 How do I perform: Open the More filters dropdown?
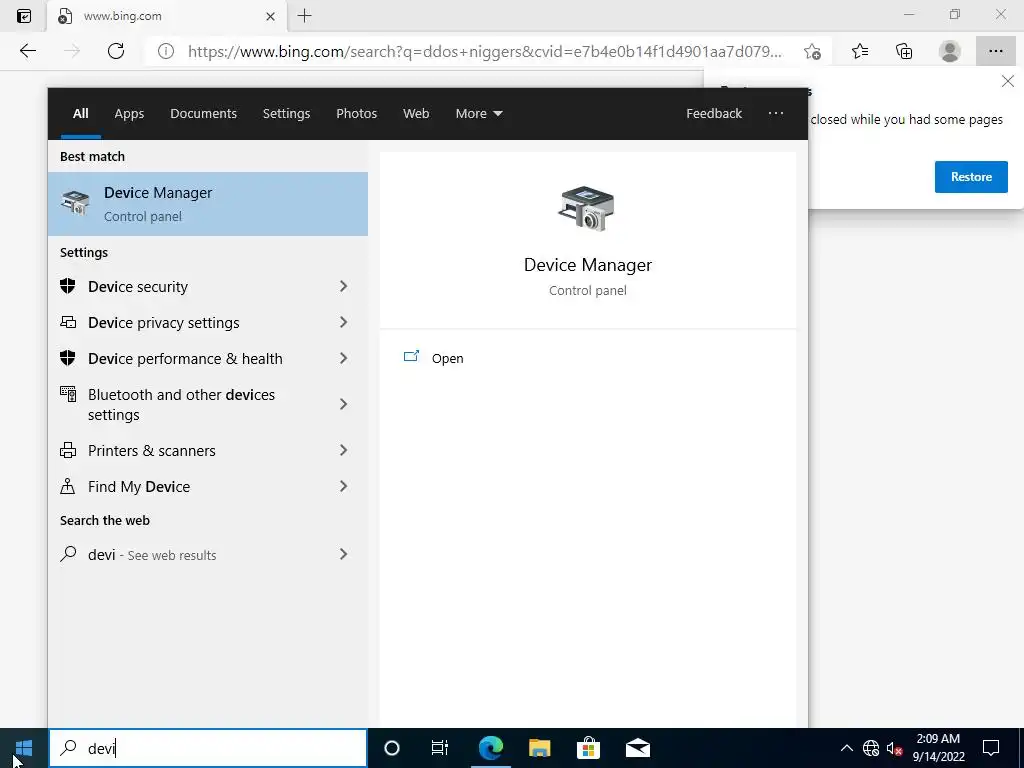(479, 114)
